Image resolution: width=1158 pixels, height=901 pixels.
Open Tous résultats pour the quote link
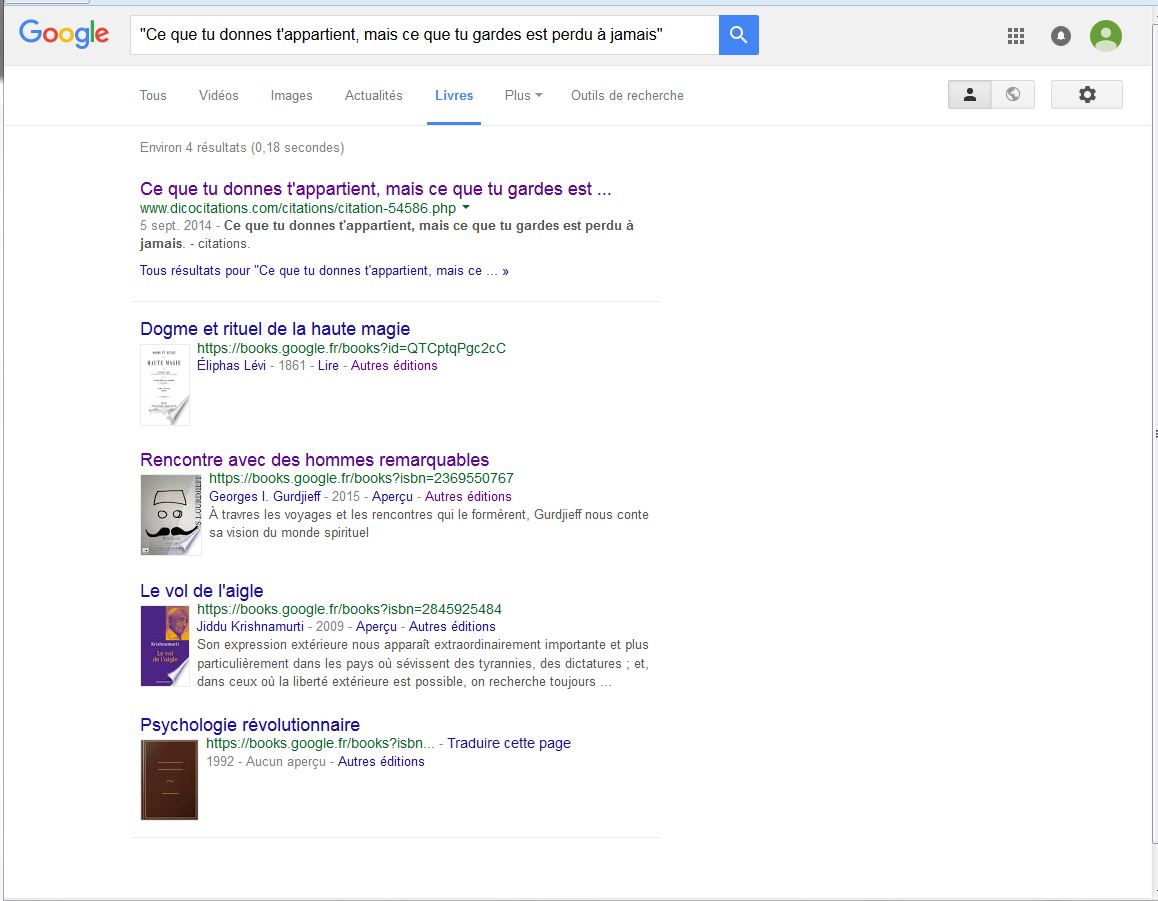(324, 270)
